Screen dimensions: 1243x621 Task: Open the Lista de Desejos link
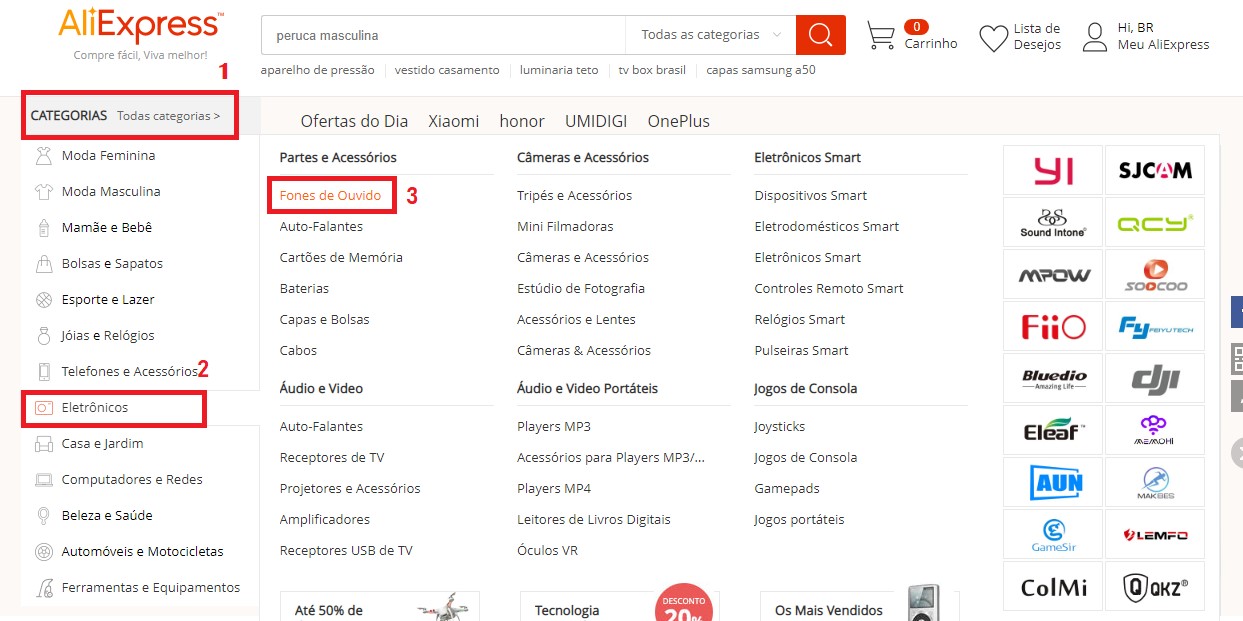click(x=1037, y=36)
